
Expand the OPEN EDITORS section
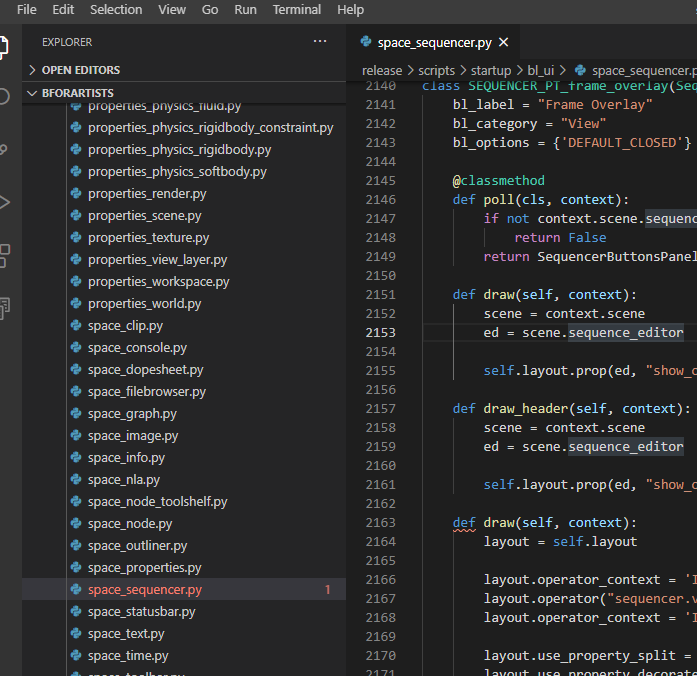tap(32, 70)
